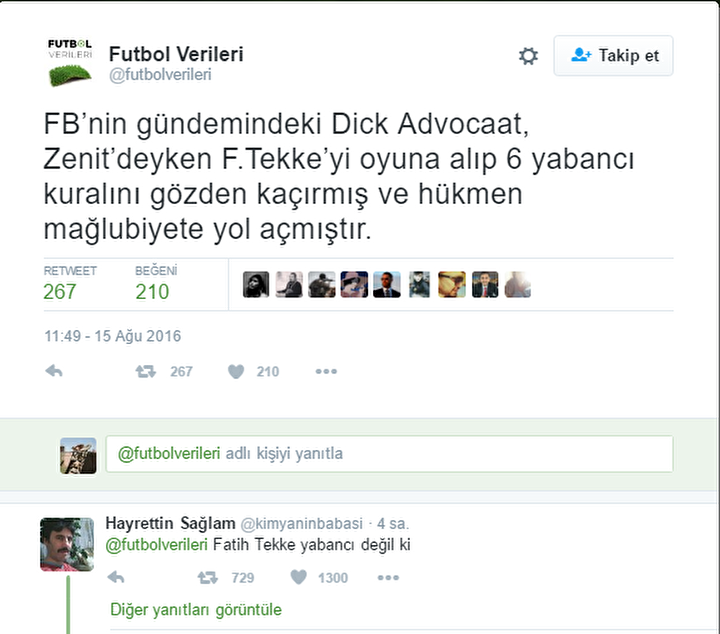Open more options ellipsis under main tweet
Image resolution: width=720 pixels, height=634 pixels.
point(326,371)
